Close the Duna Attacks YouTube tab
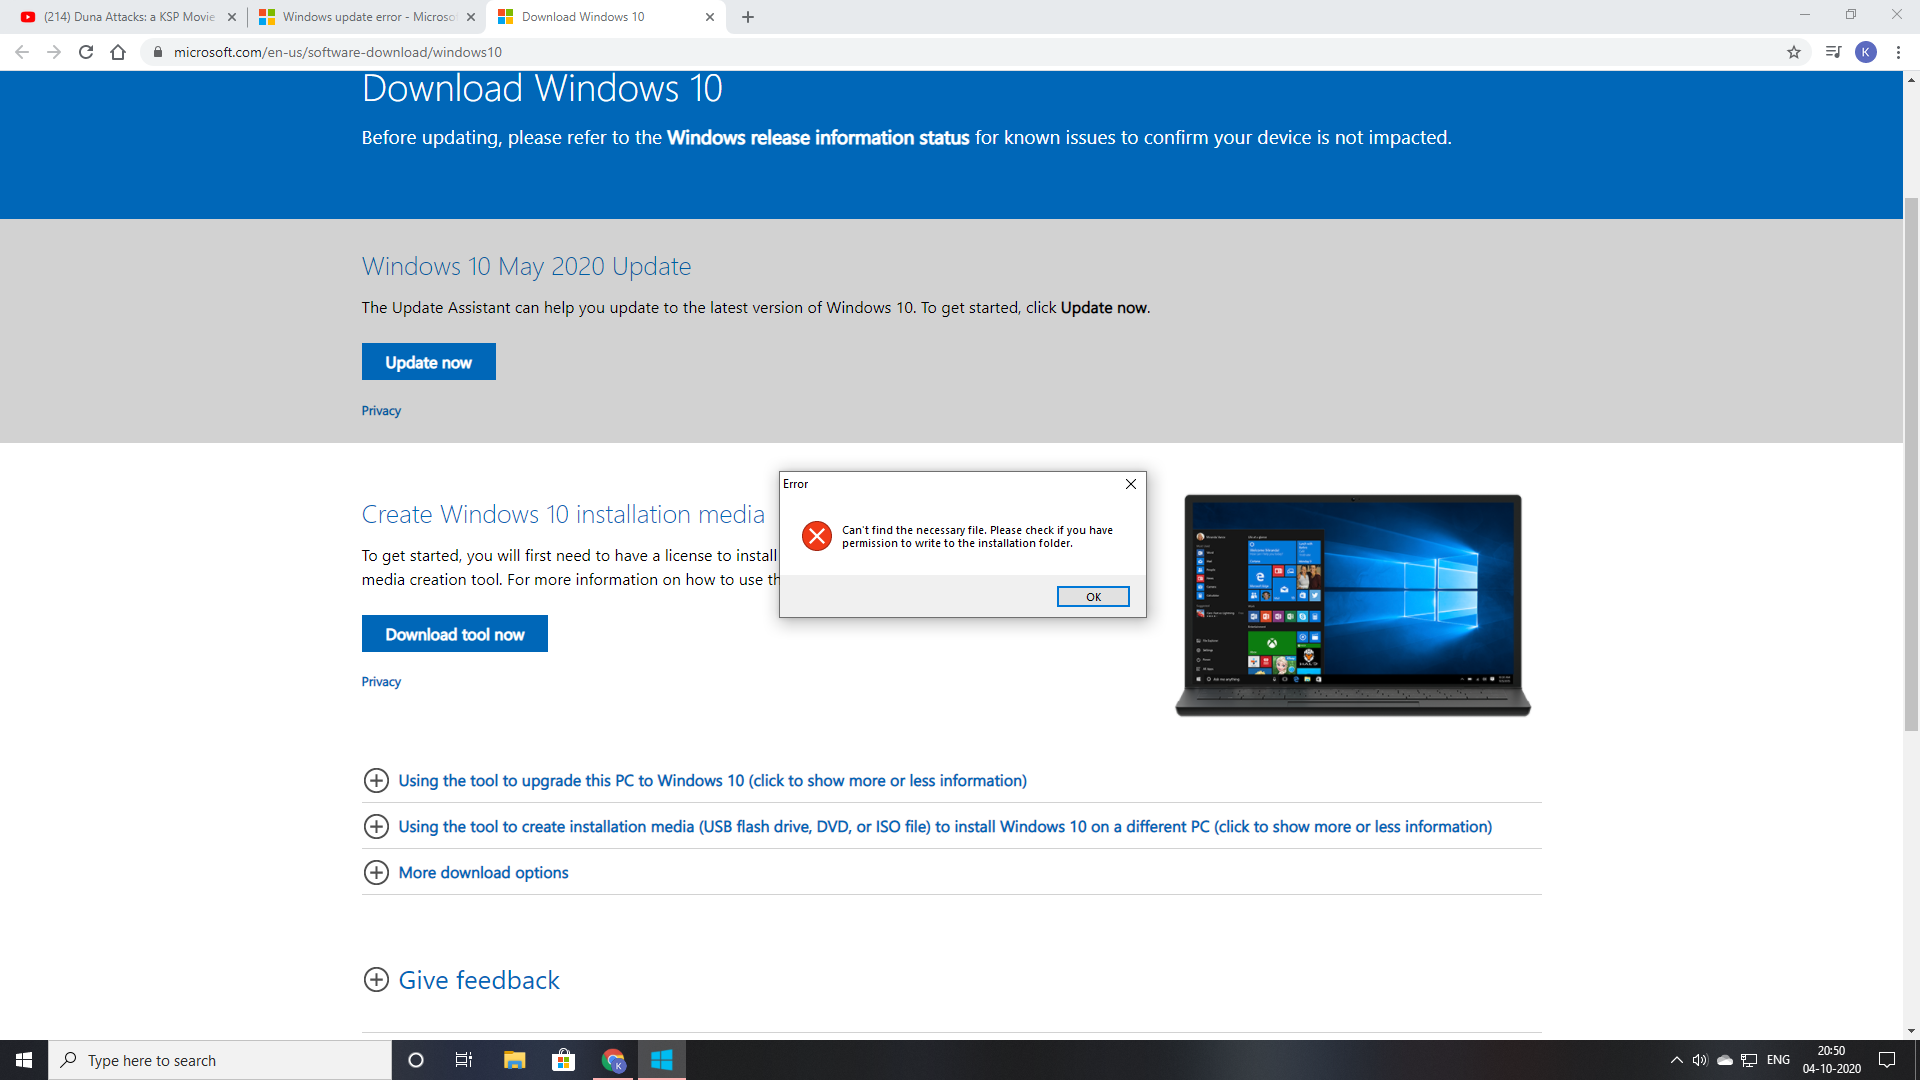 tap(232, 17)
